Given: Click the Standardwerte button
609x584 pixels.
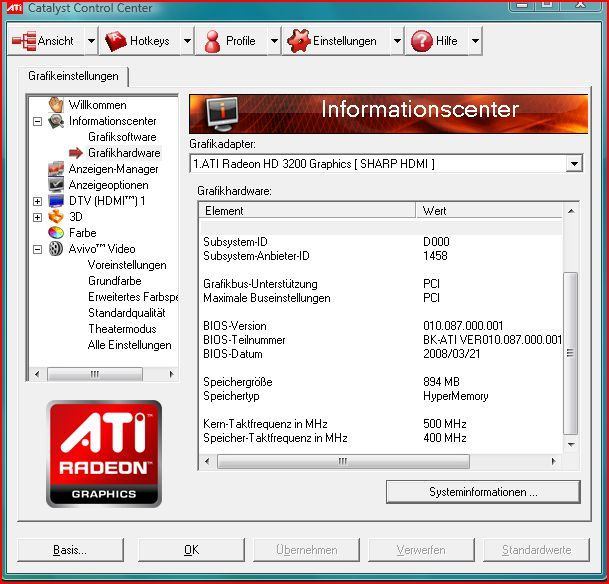Looking at the screenshot, I should click(536, 550).
